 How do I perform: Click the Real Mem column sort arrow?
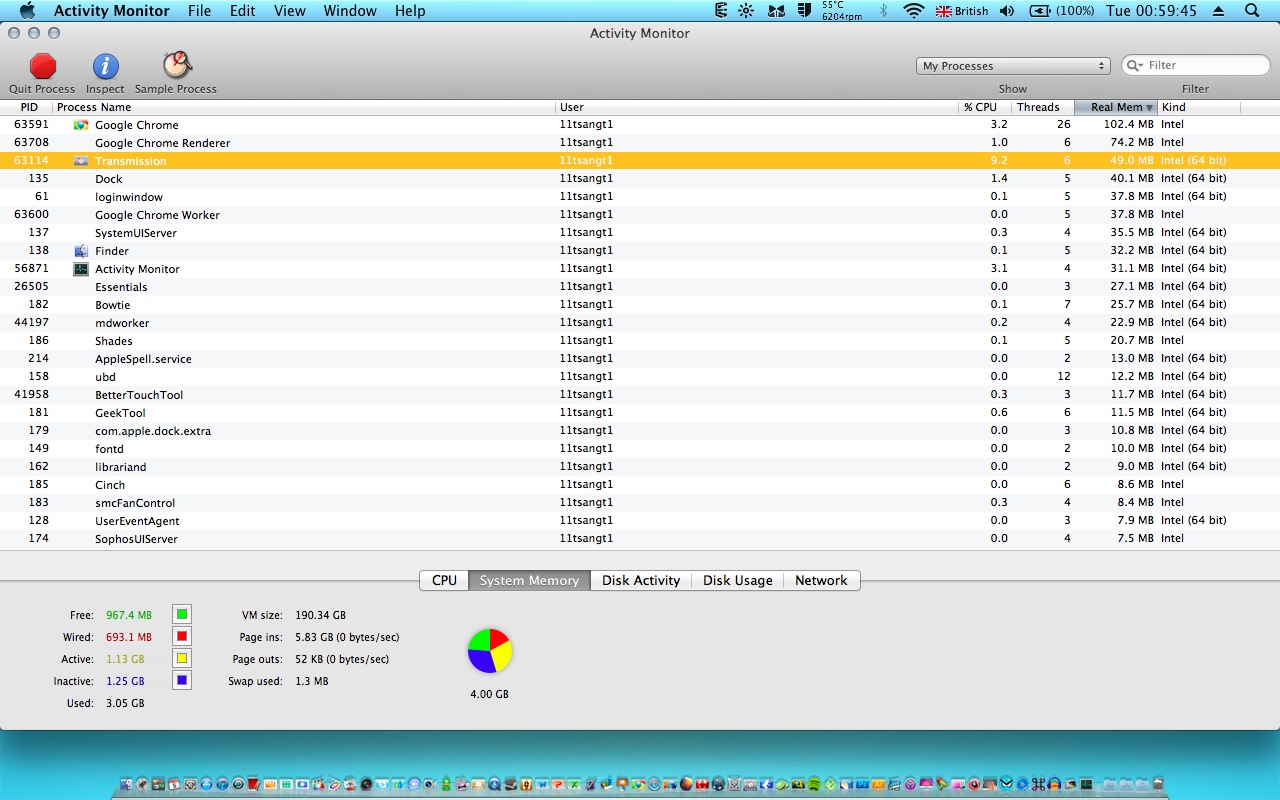click(1150, 107)
